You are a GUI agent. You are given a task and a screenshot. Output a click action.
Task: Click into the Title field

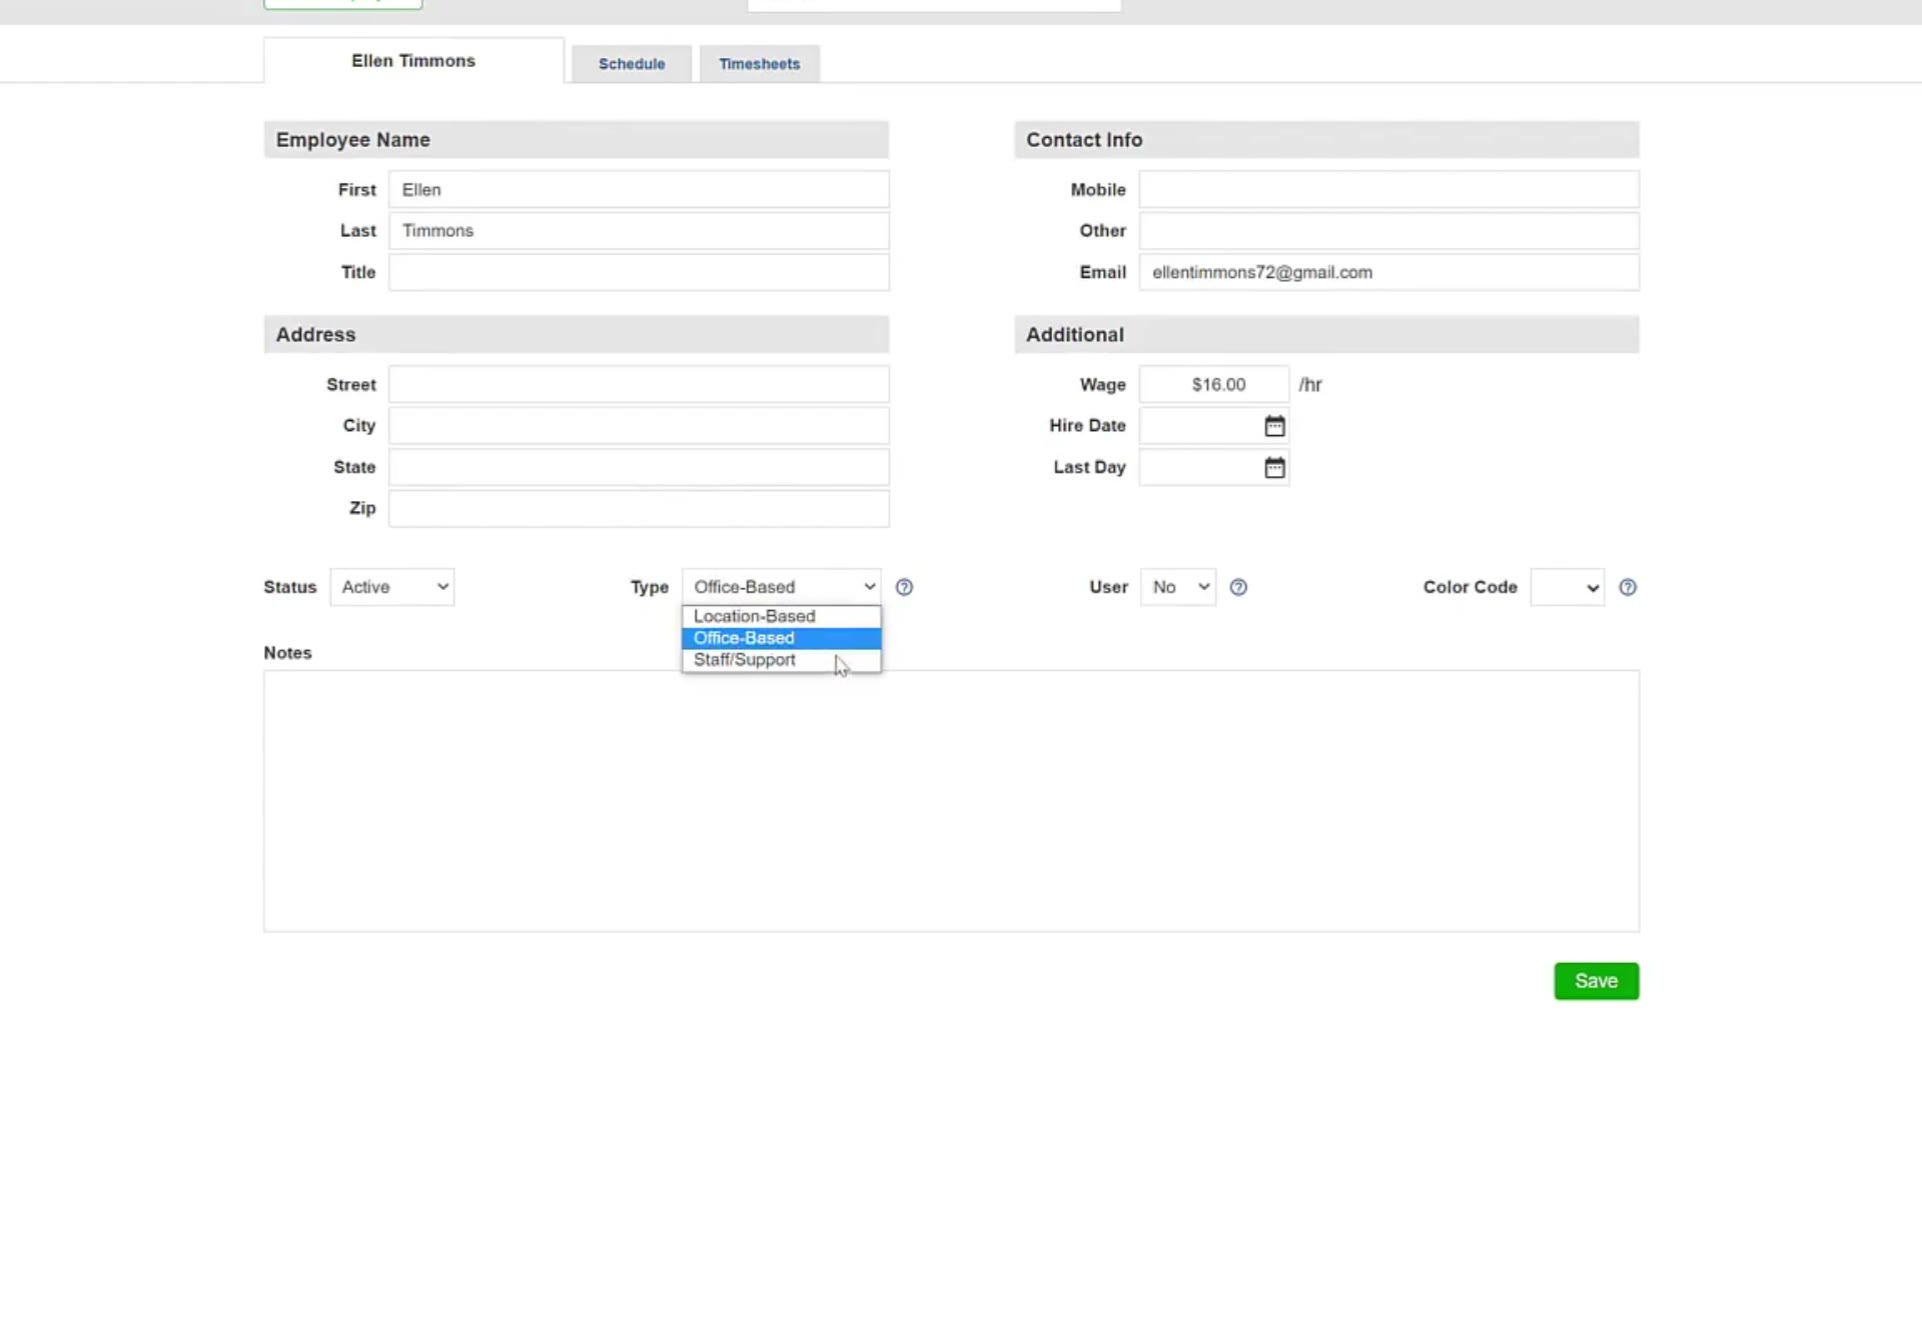tap(639, 272)
